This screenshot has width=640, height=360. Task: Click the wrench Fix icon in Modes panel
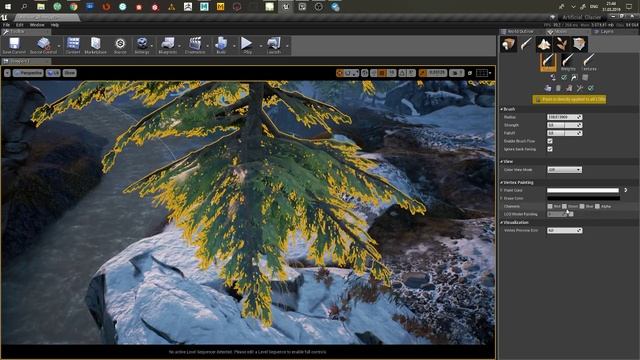(580, 88)
